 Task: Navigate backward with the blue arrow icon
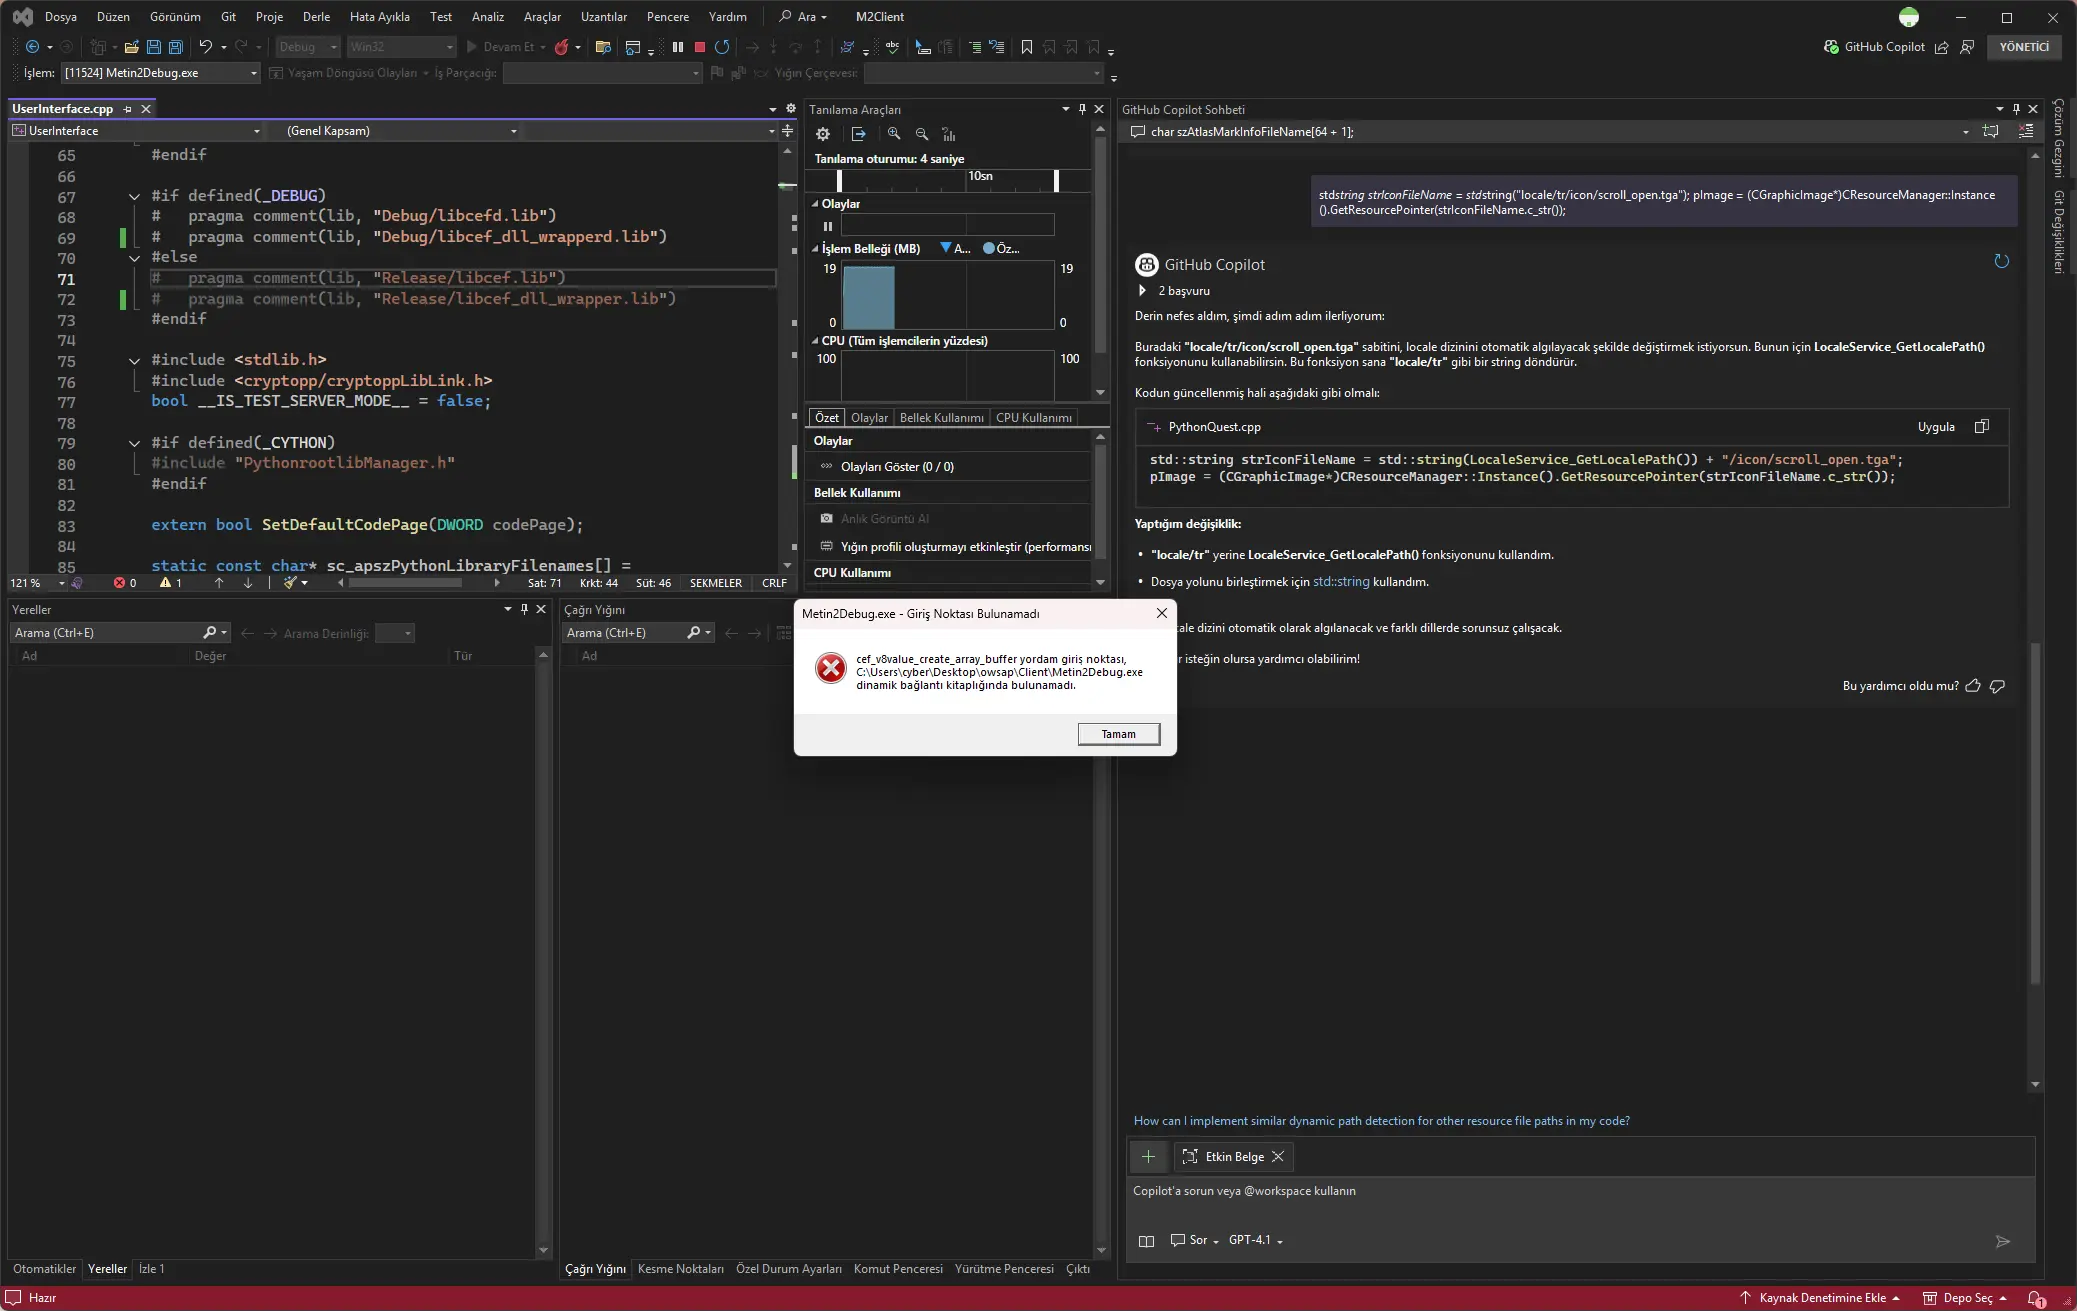(x=33, y=47)
